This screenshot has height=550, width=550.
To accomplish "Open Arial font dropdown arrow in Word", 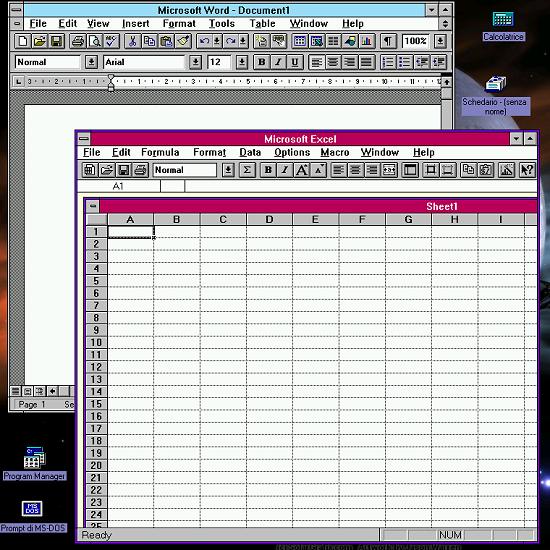I will [195, 62].
